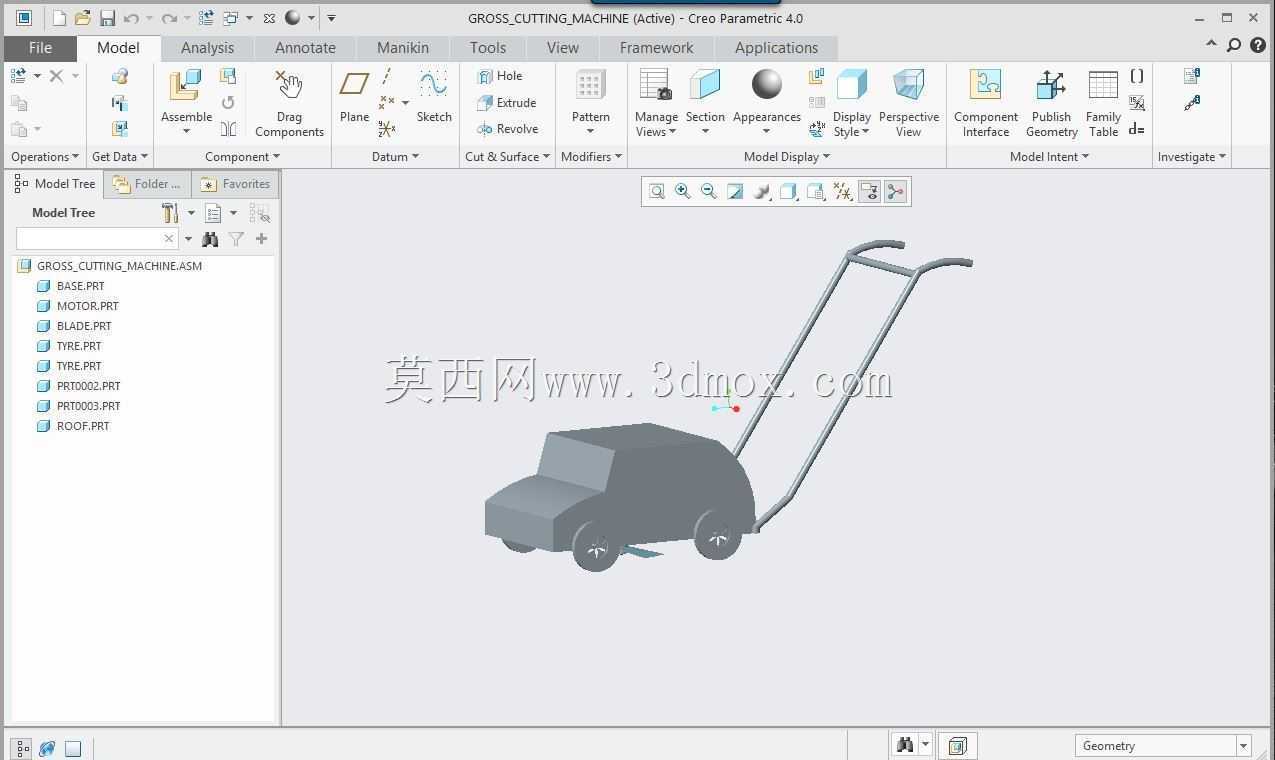Click the d= relations icon
The image size is (1275, 760).
coord(1137,129)
